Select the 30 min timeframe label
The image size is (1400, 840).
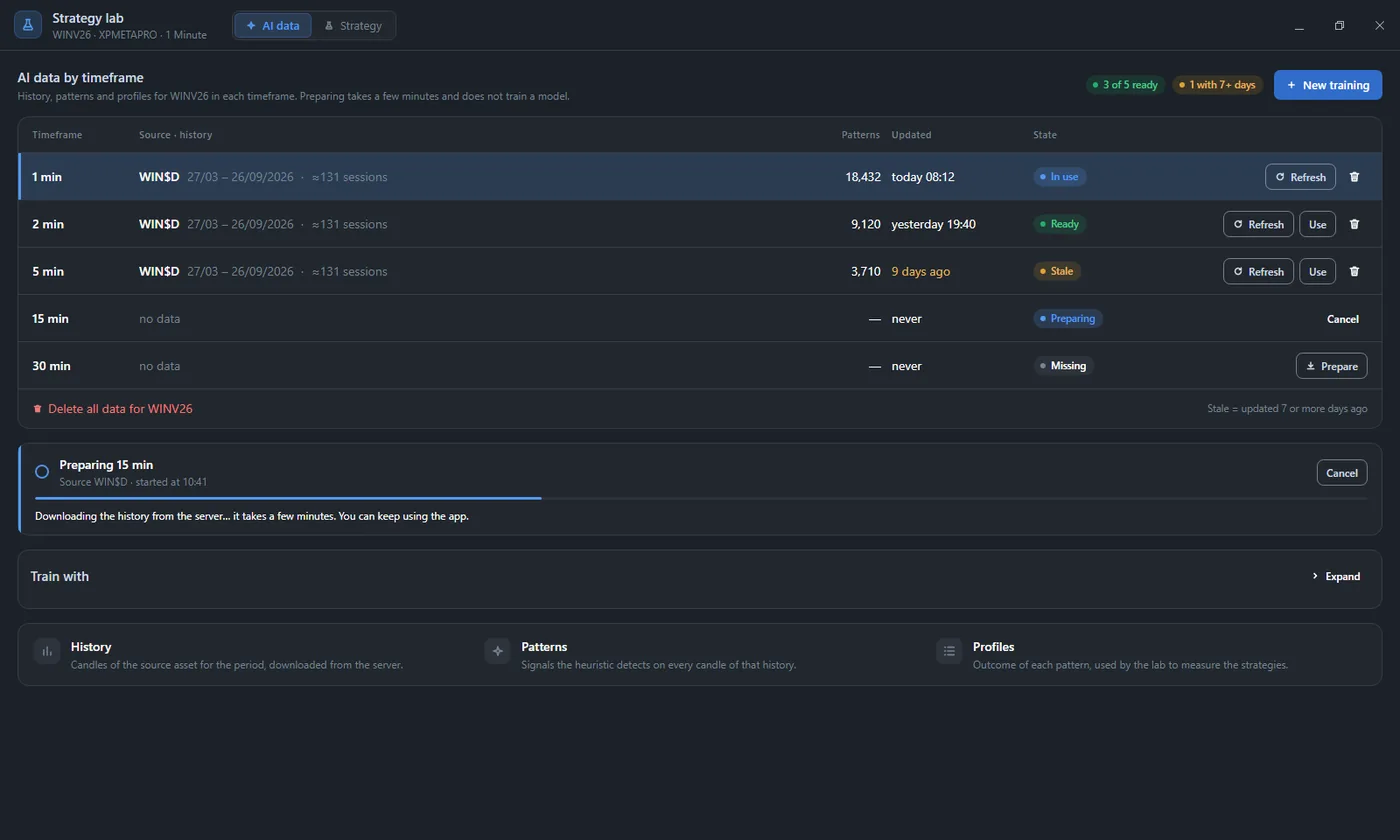[51, 366]
